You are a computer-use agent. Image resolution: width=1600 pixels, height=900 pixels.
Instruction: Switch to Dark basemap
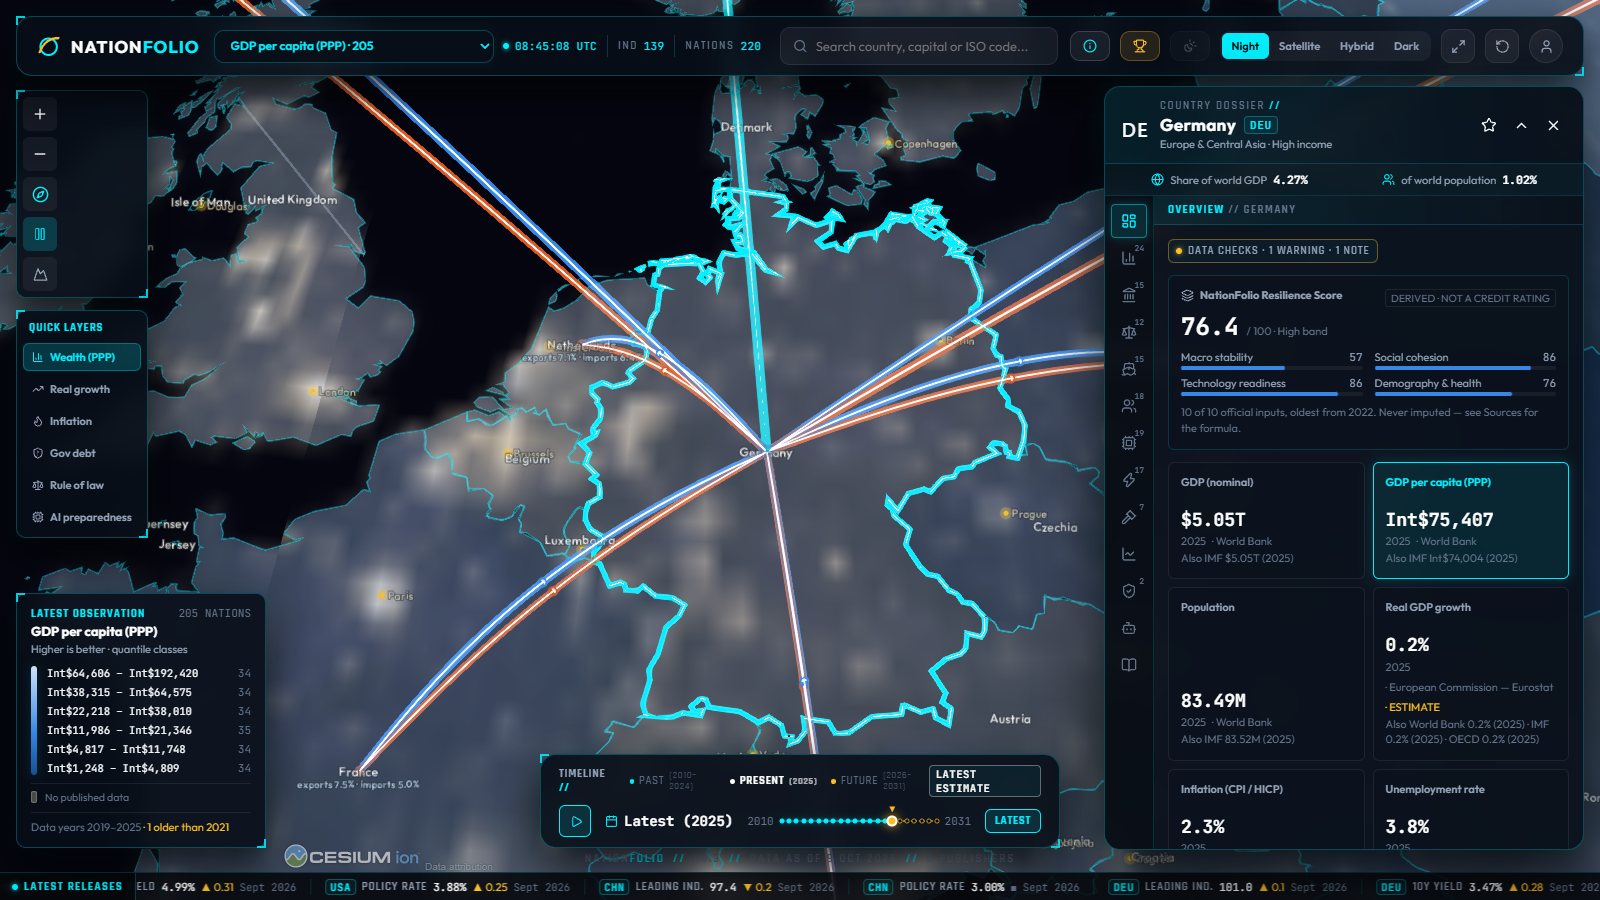click(x=1406, y=46)
